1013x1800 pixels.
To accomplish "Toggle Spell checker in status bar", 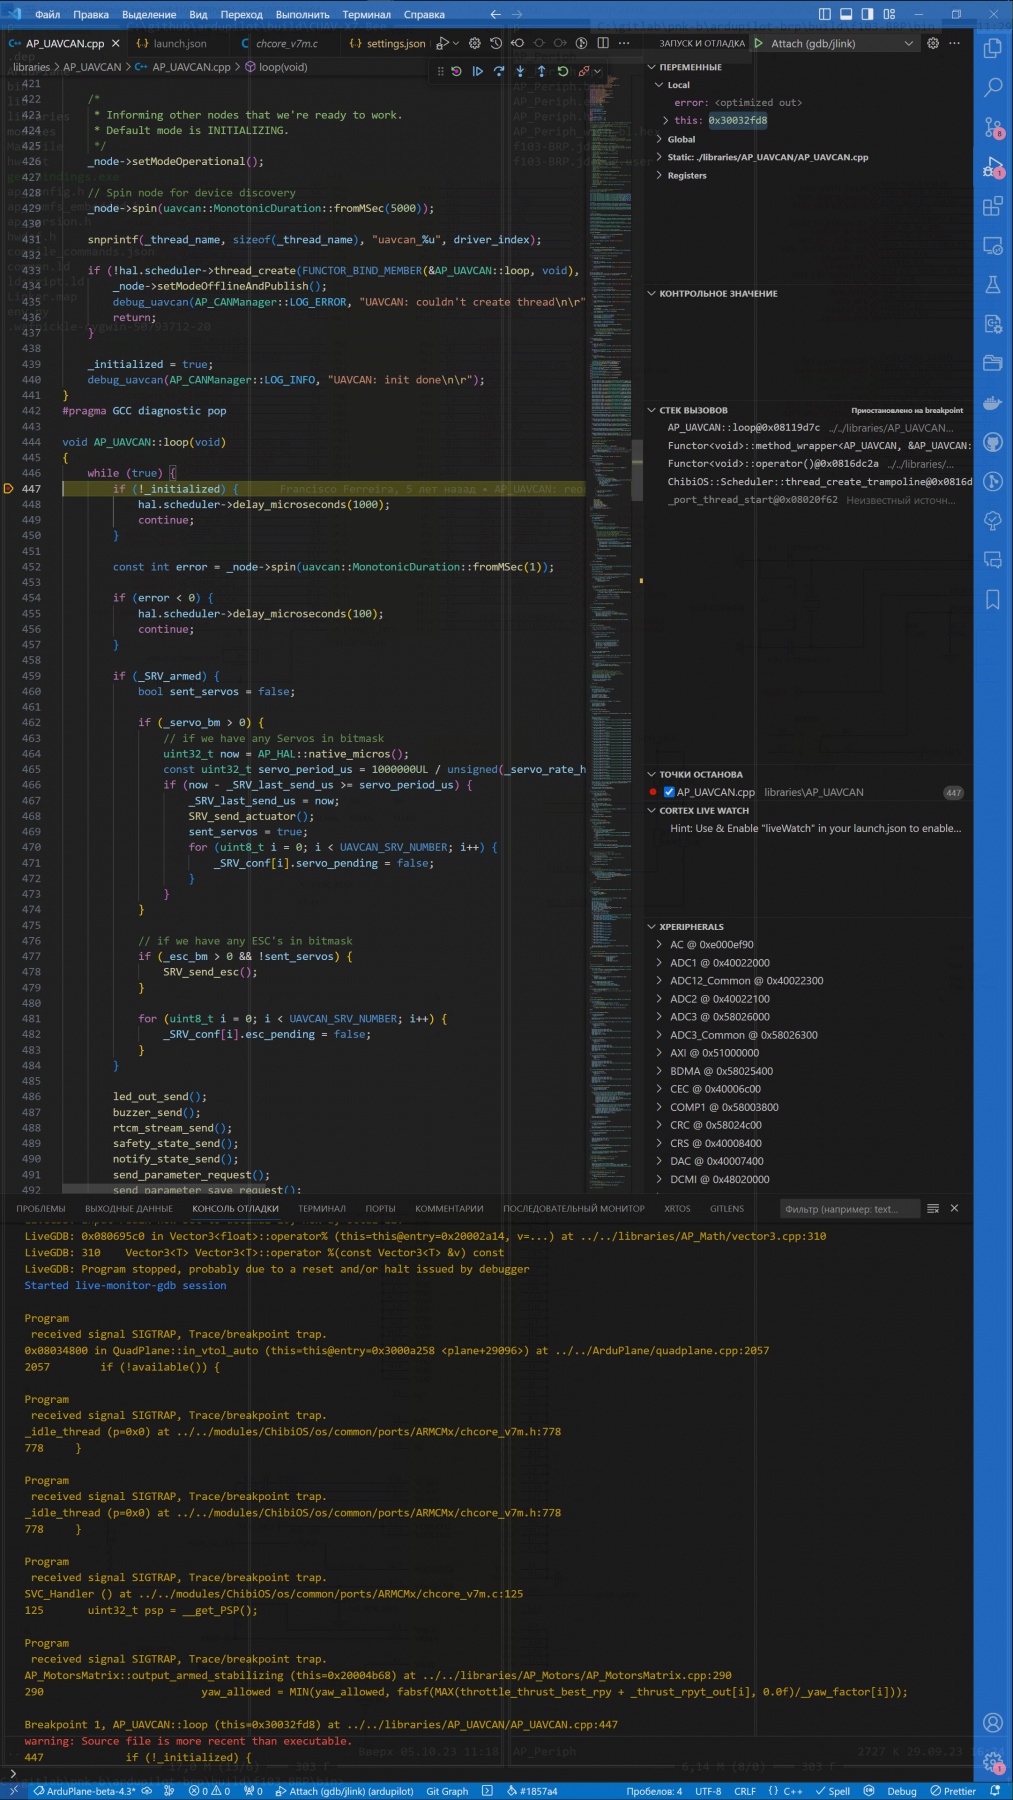I will [832, 1791].
